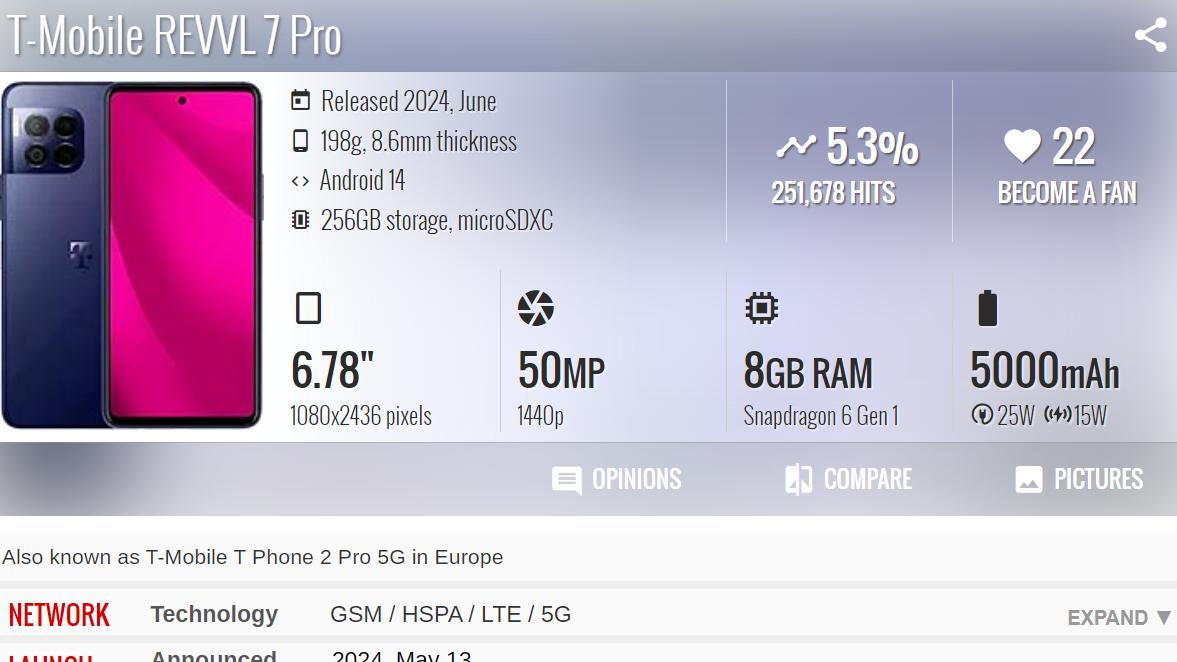Open the Compare tab
The width and height of the screenshot is (1177, 662).
[848, 480]
